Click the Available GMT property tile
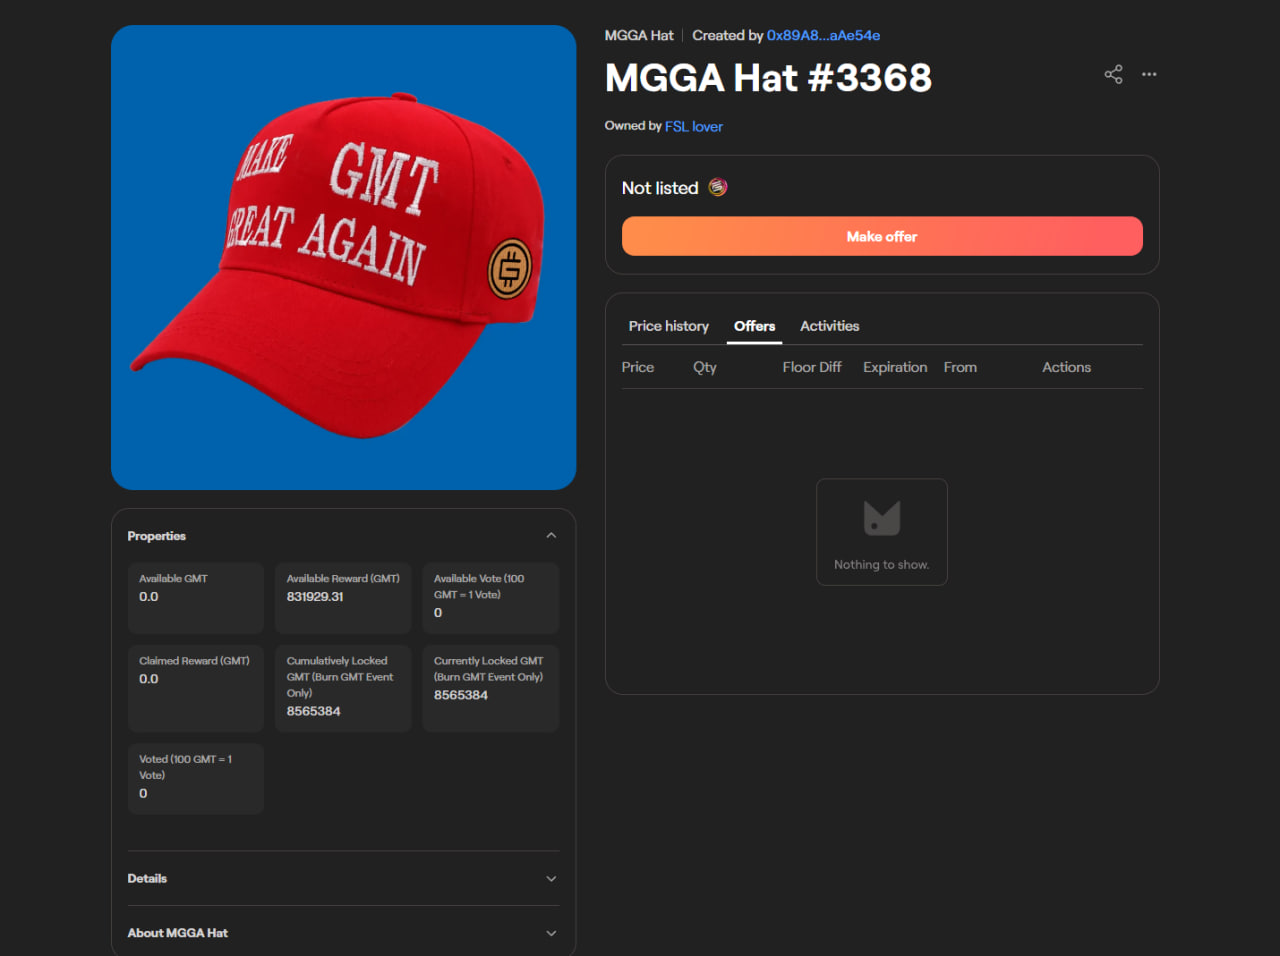Image resolution: width=1280 pixels, height=956 pixels. click(196, 598)
